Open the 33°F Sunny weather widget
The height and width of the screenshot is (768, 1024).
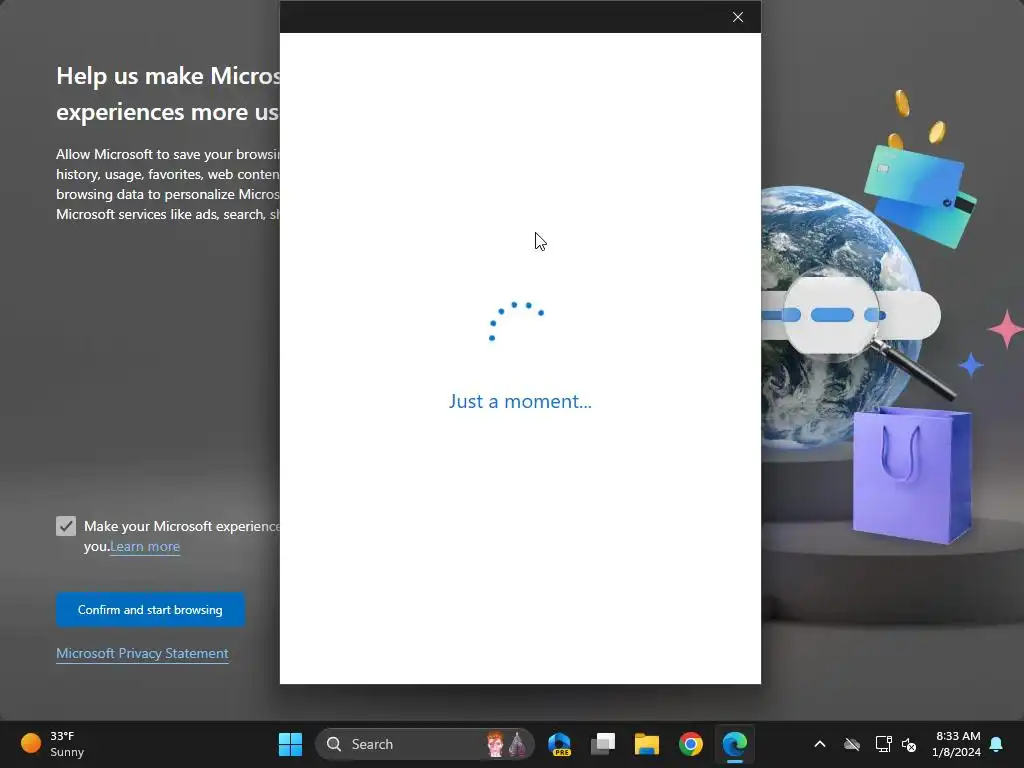point(53,744)
